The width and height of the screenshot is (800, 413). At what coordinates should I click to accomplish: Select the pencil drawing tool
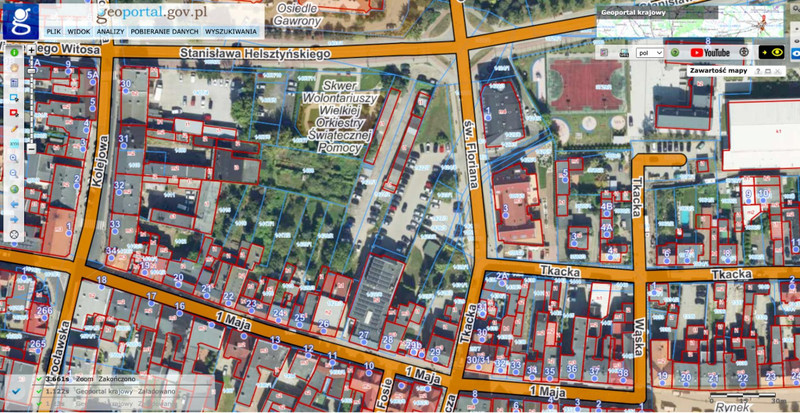pyautogui.click(x=15, y=128)
